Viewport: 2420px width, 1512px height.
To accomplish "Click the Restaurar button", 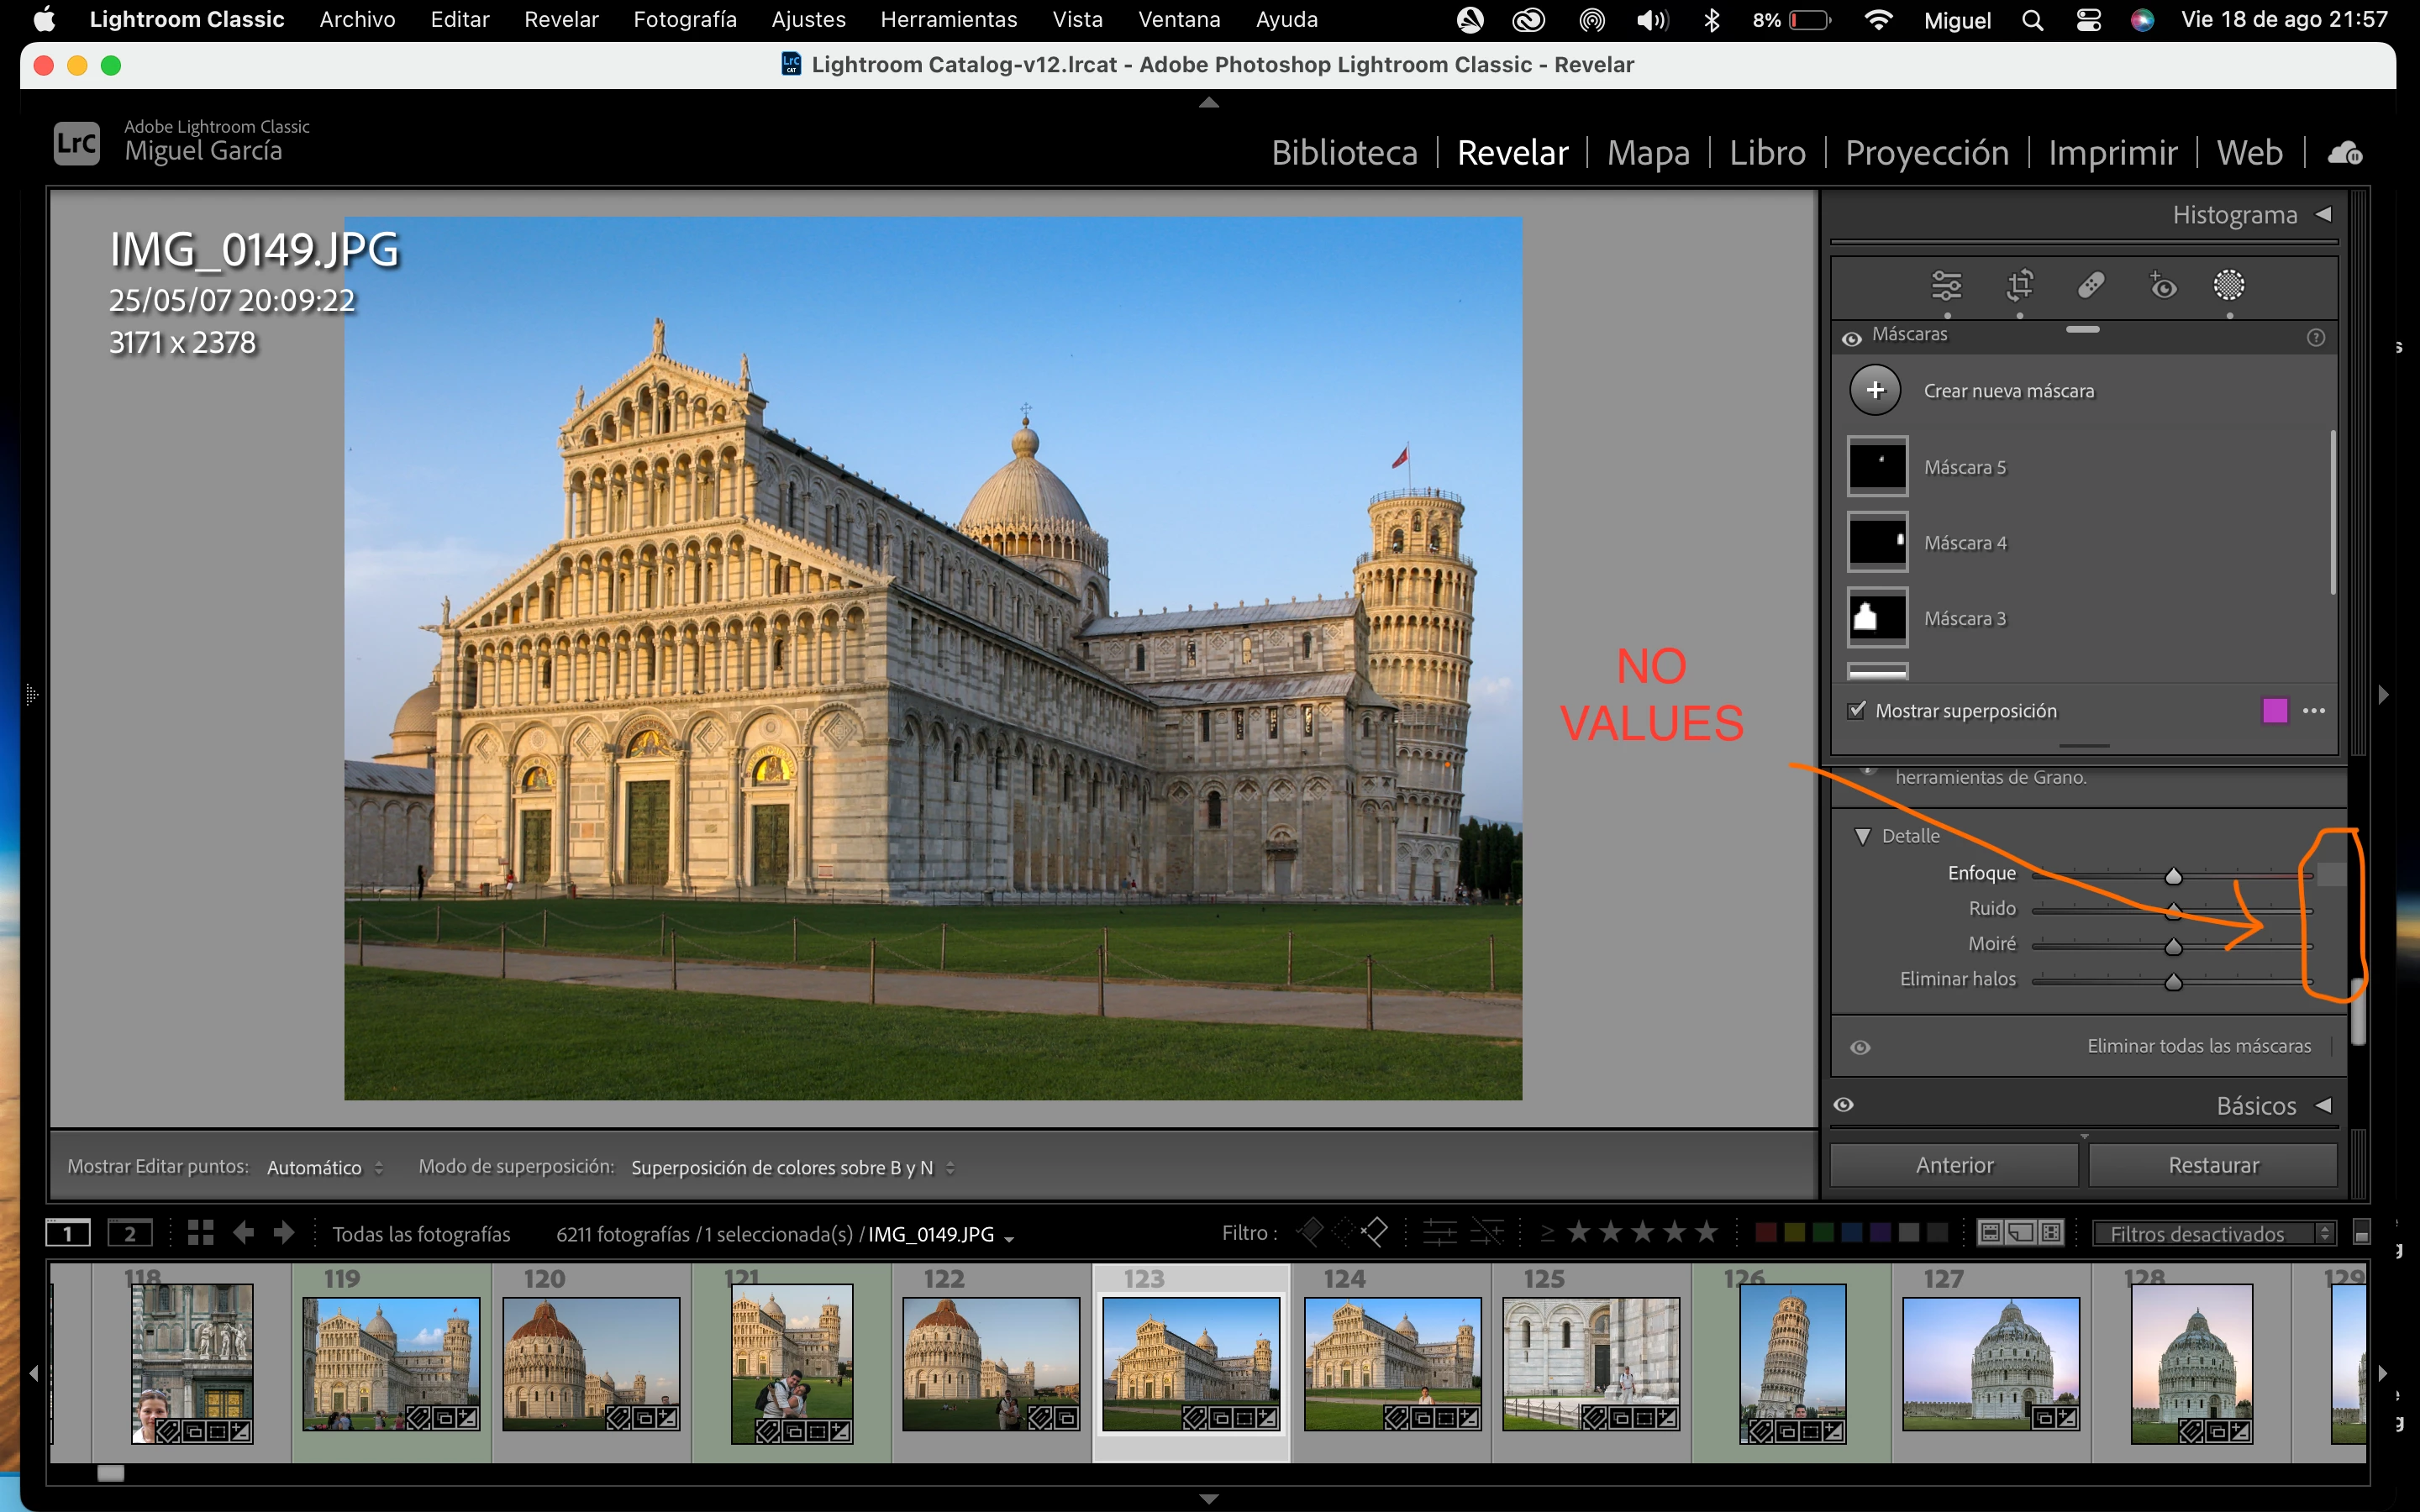I will tap(2213, 1165).
